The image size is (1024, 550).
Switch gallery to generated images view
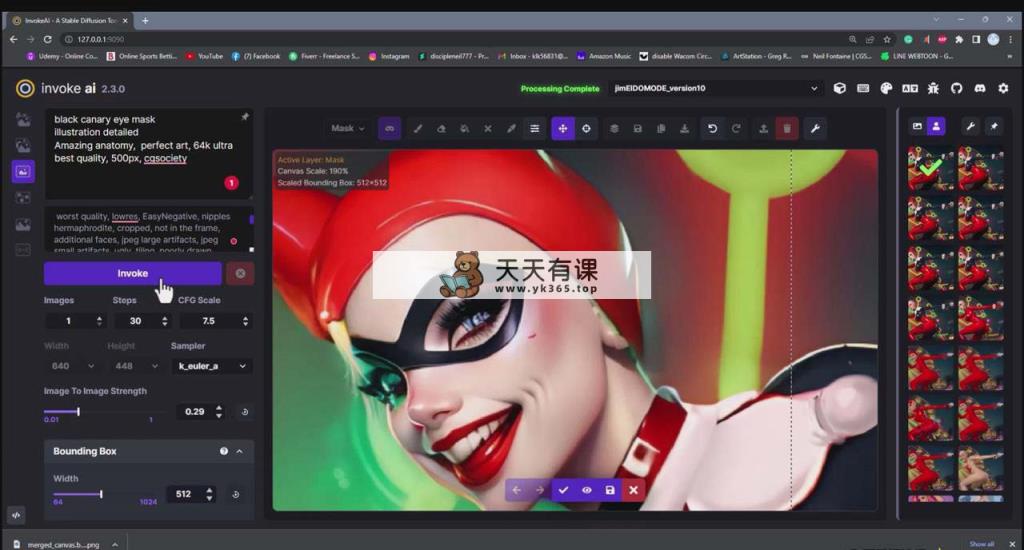tap(917, 127)
